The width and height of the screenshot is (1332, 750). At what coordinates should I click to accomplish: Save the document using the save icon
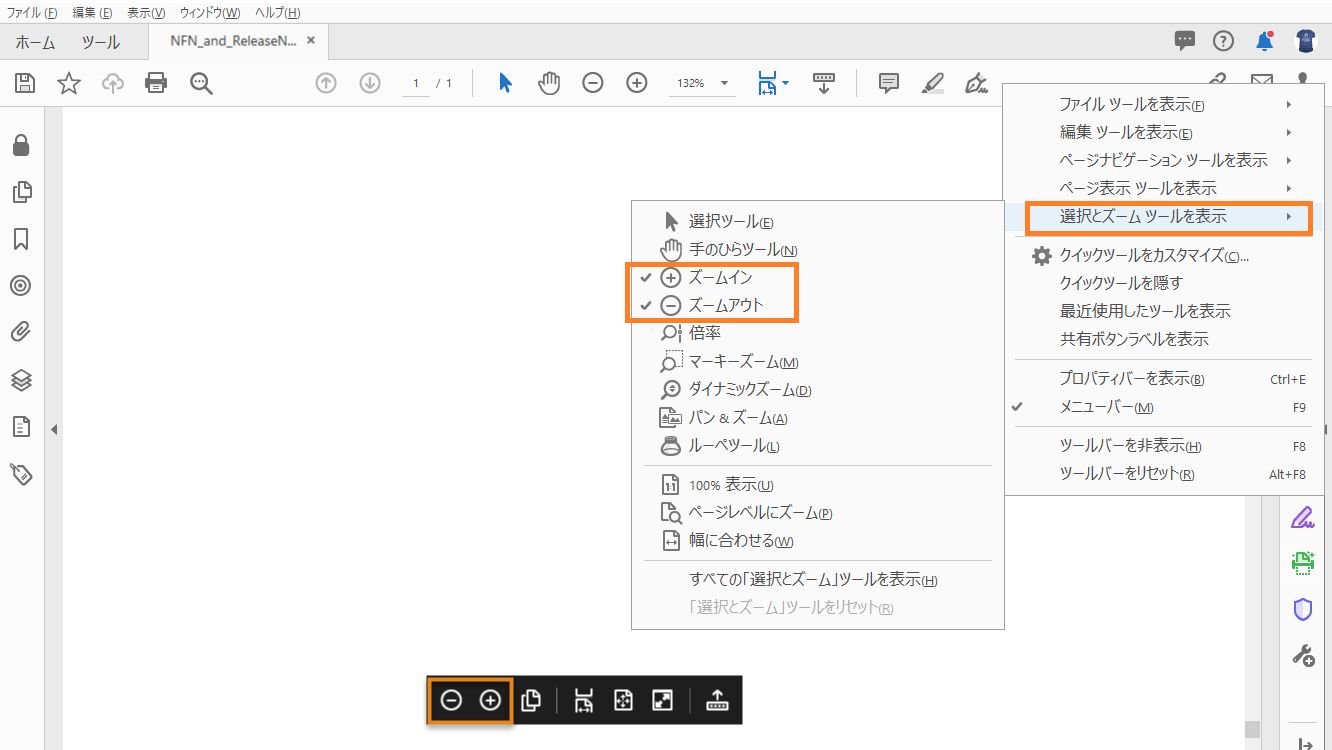click(x=24, y=83)
